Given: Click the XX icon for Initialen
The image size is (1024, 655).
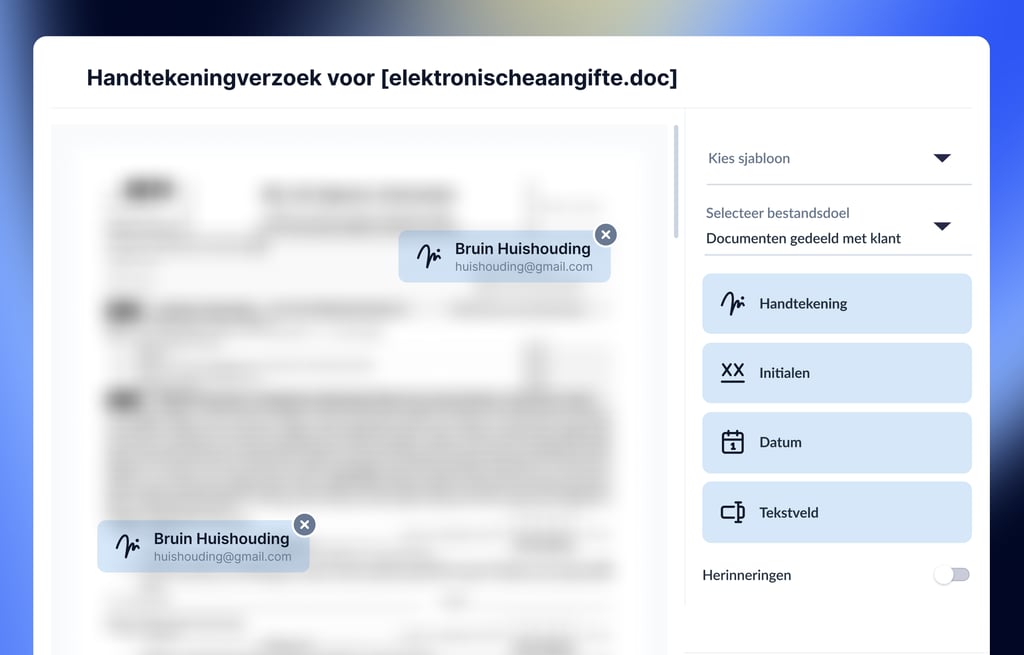Looking at the screenshot, I should pyautogui.click(x=733, y=372).
